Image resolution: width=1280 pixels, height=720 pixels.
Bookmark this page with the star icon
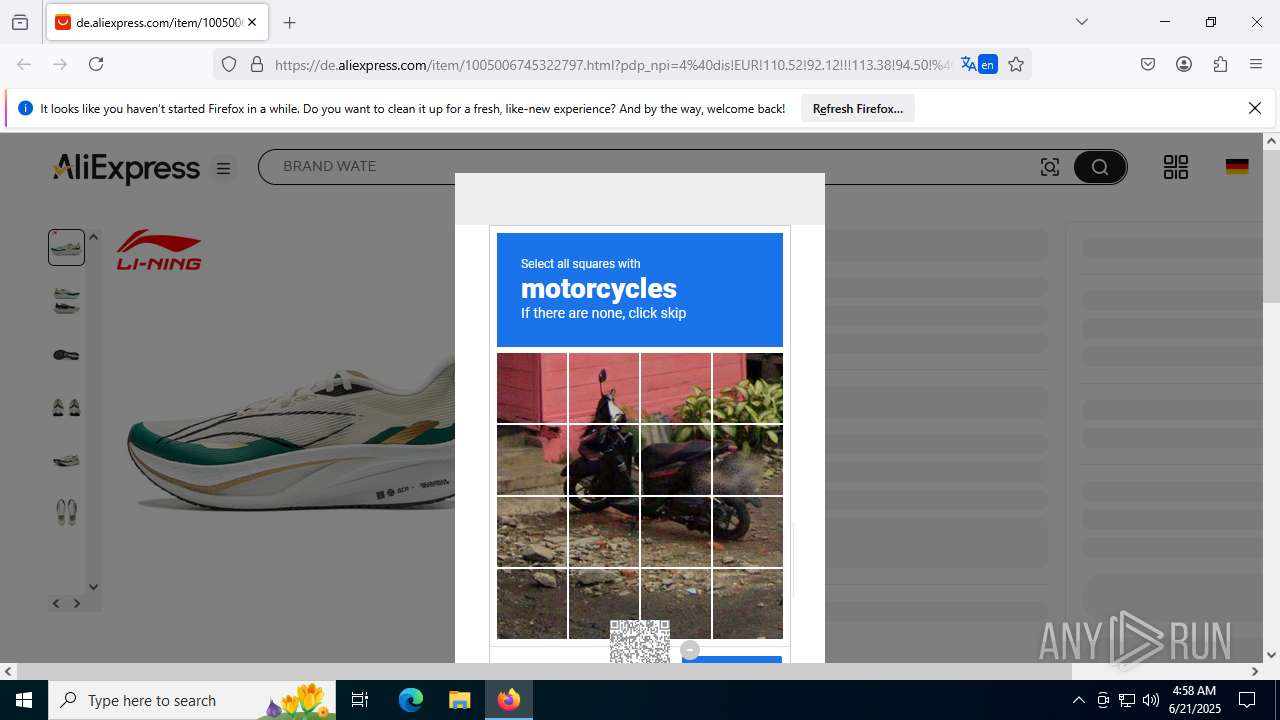coord(1016,64)
